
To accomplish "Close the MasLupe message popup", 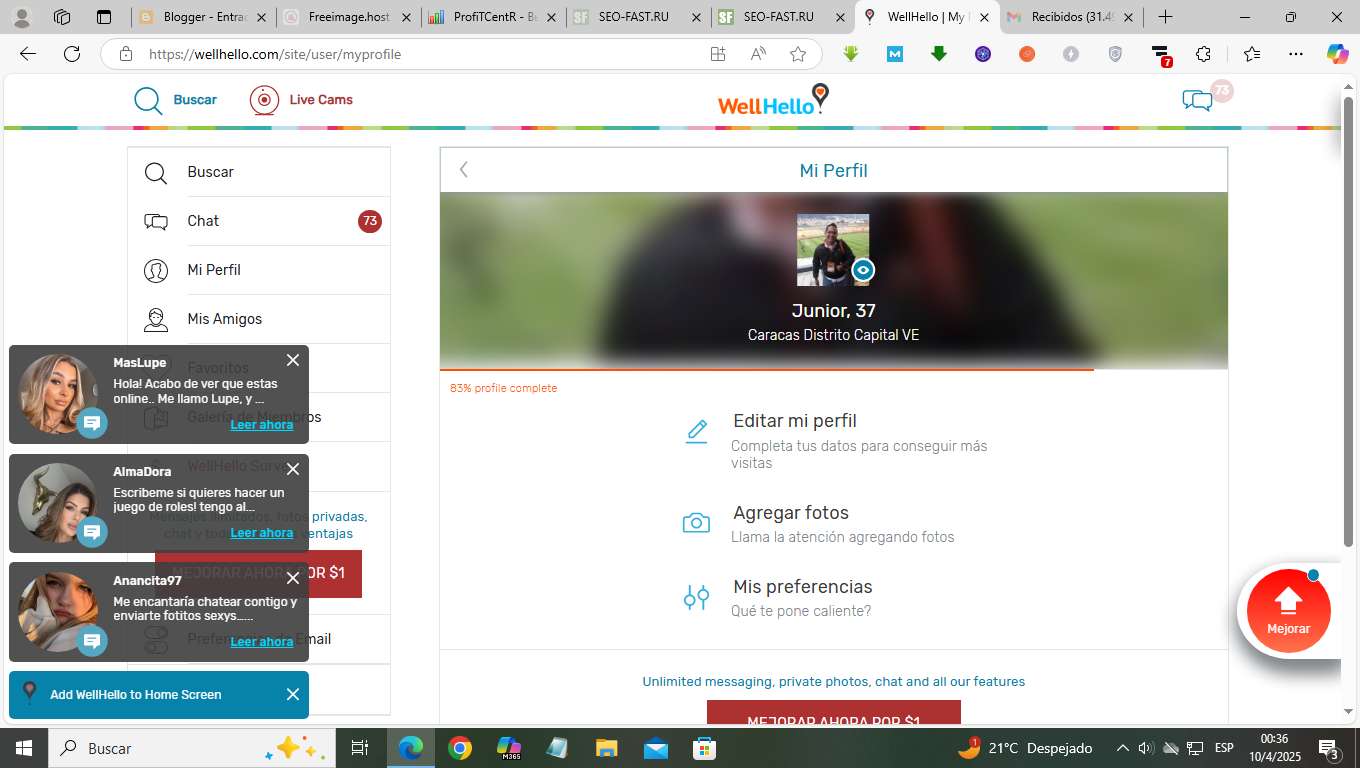I will (x=293, y=360).
